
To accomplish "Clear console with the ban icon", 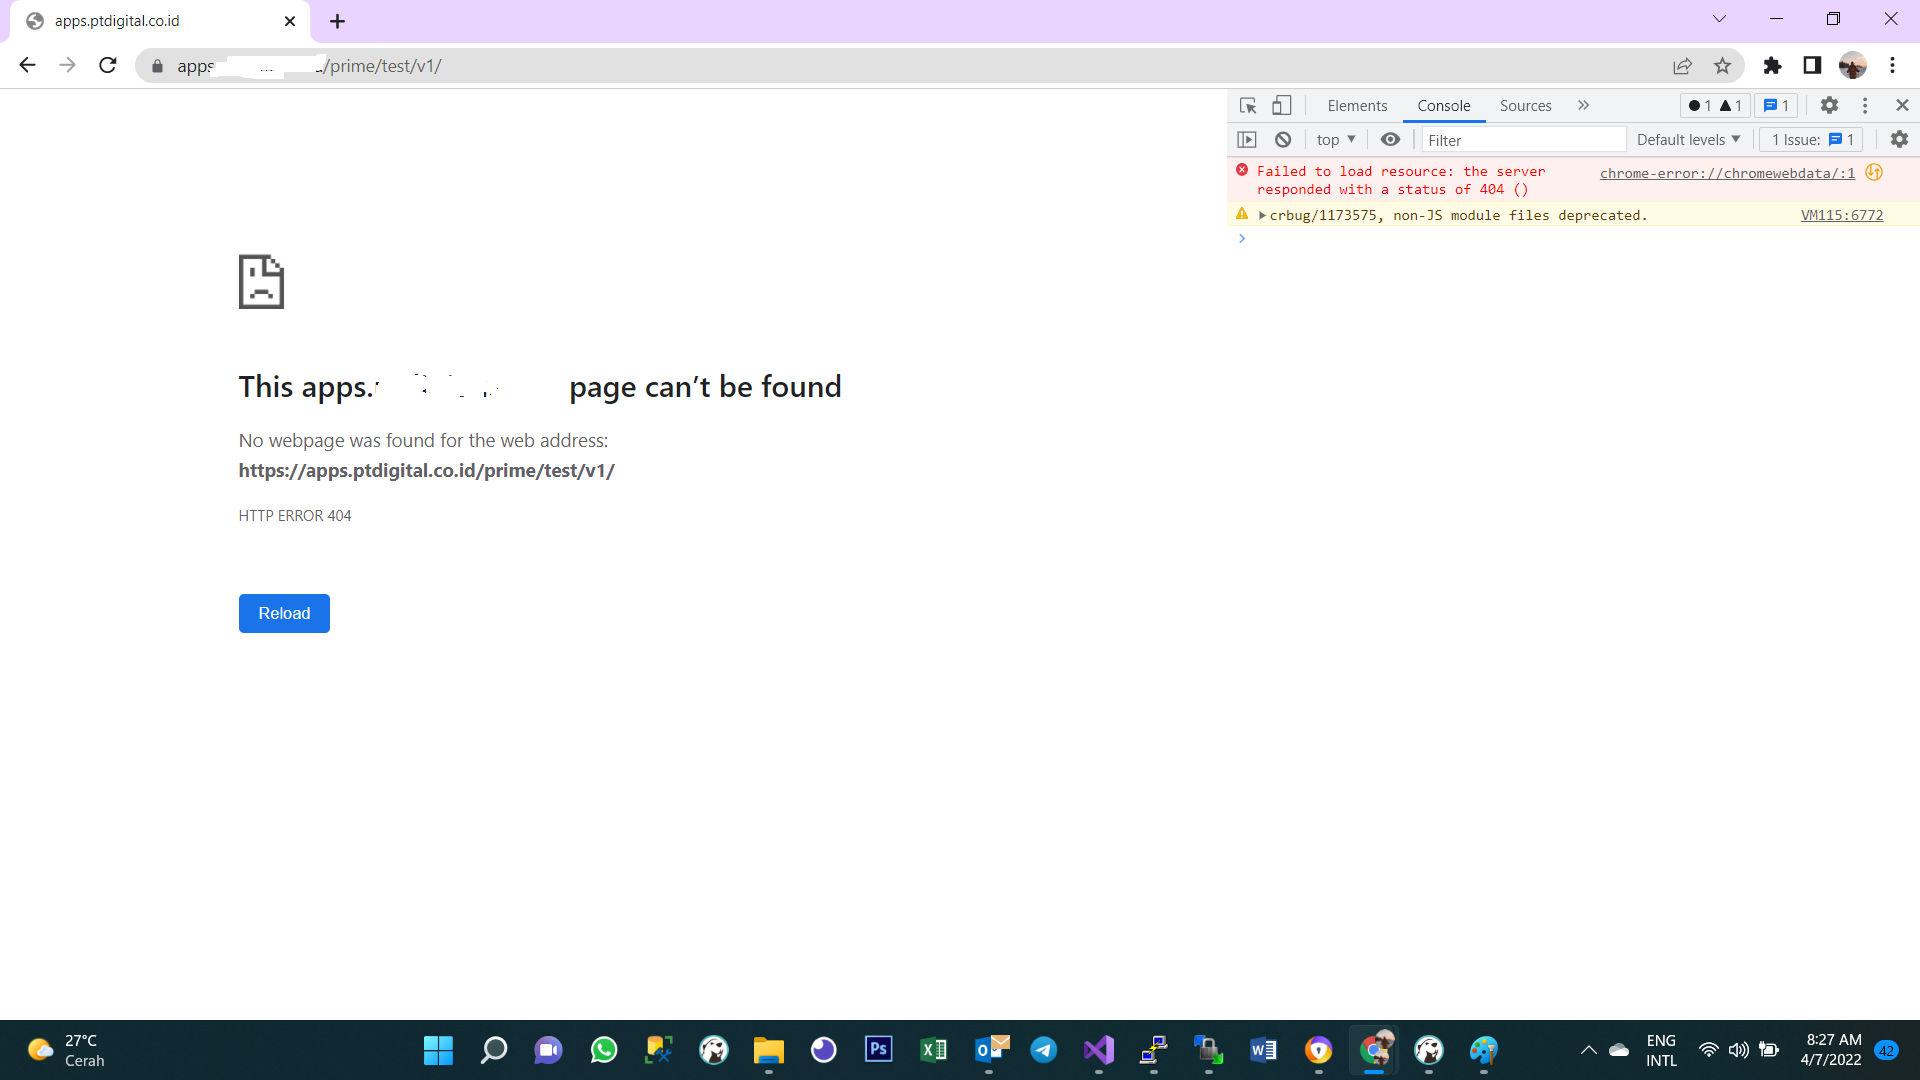I will (x=1283, y=140).
